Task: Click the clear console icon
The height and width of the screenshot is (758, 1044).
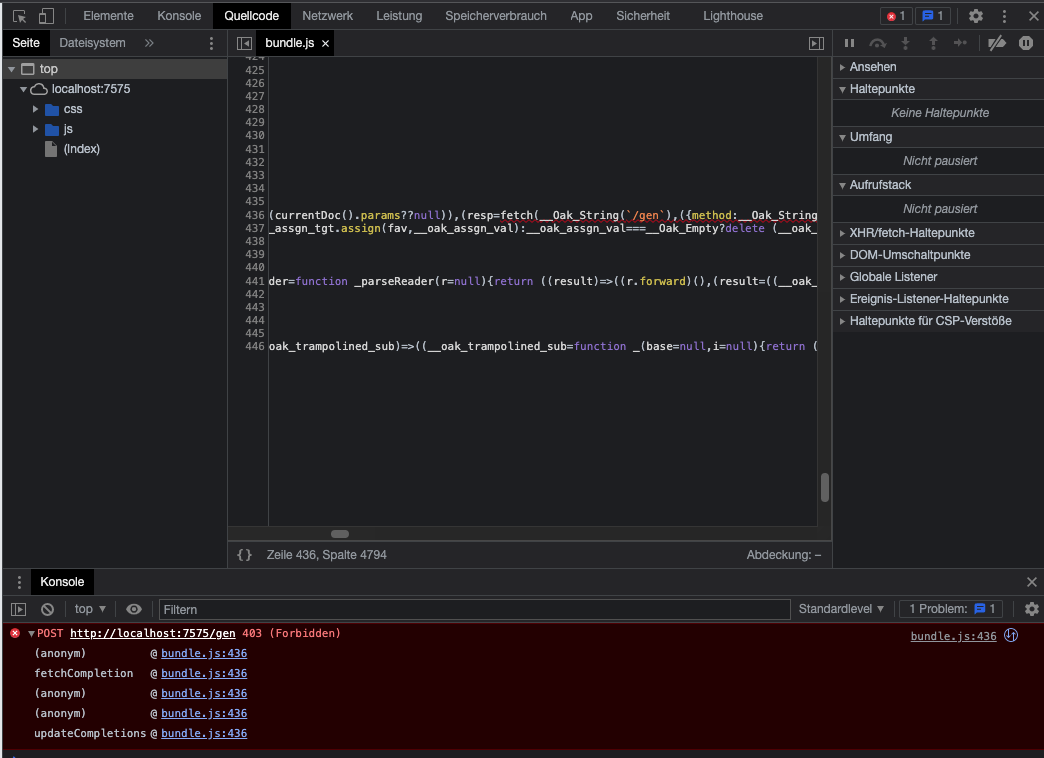Action: pos(46,609)
